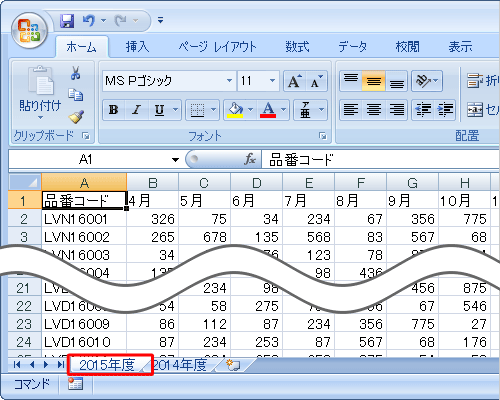This screenshot has height=400, width=500.
Task: Toggle wrap text icon
Action: click(x=475, y=81)
